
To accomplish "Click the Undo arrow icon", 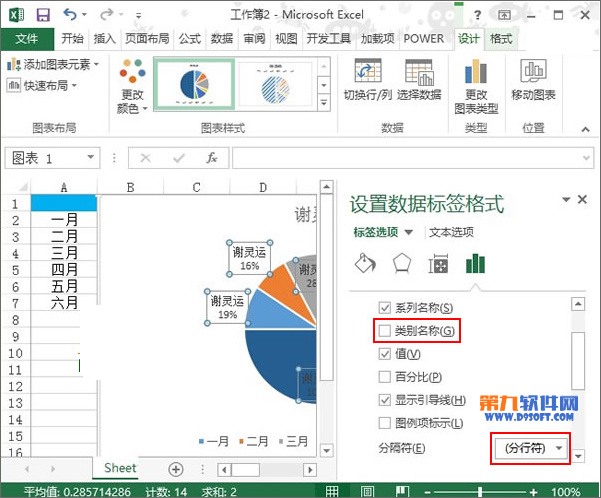I will 70,15.
